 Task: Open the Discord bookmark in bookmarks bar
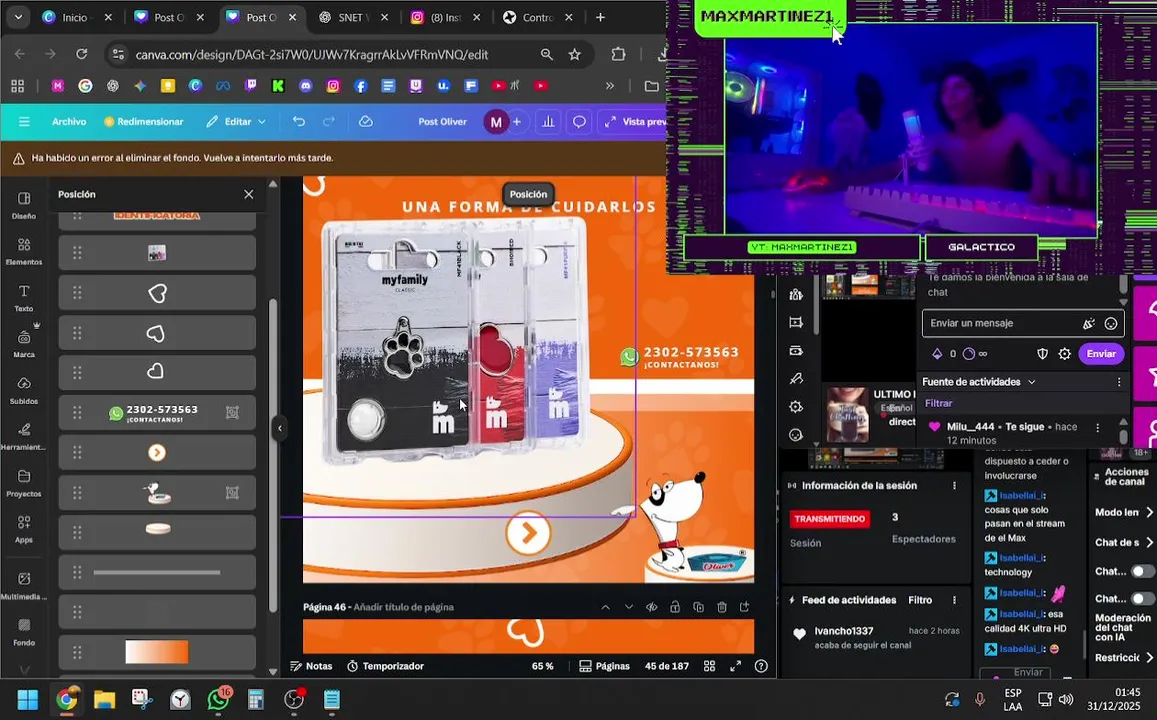pos(305,86)
